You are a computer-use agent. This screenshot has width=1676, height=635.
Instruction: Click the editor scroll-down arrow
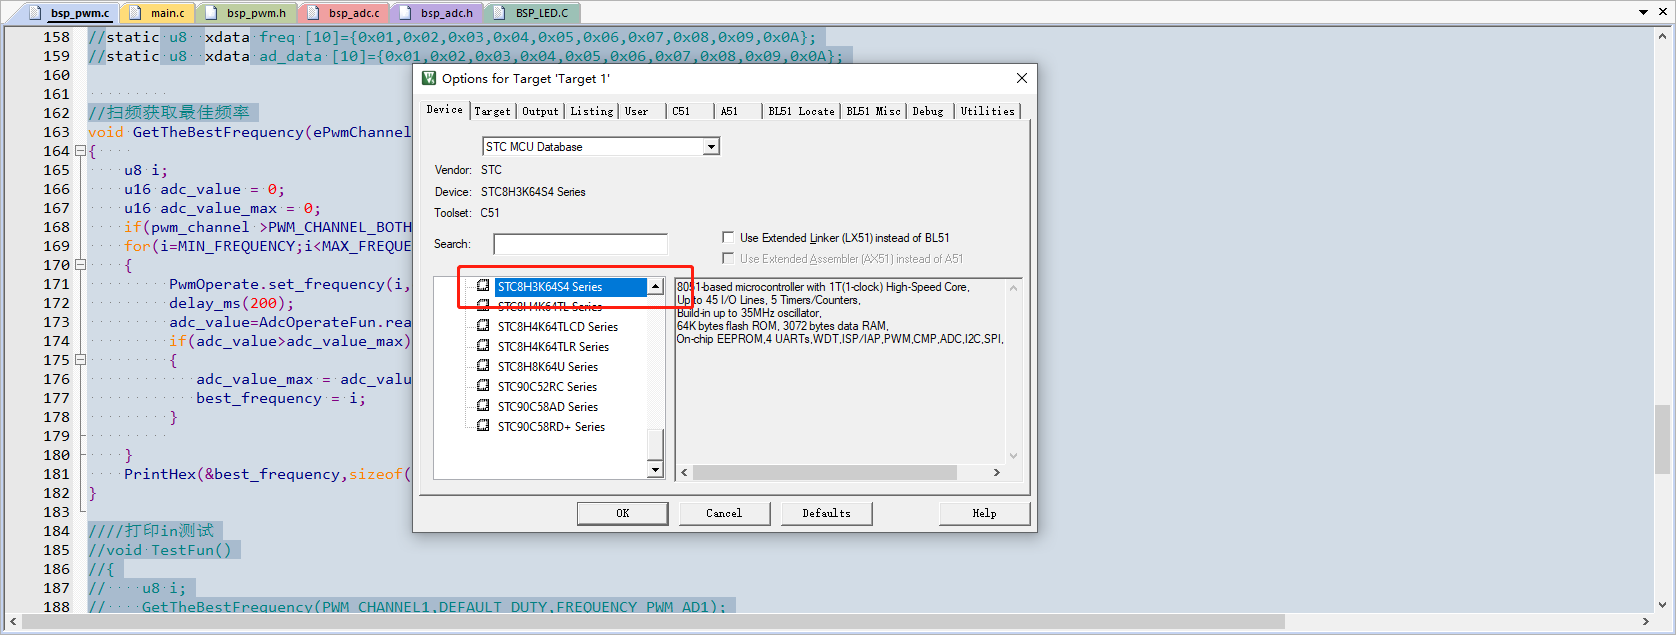point(1662,604)
